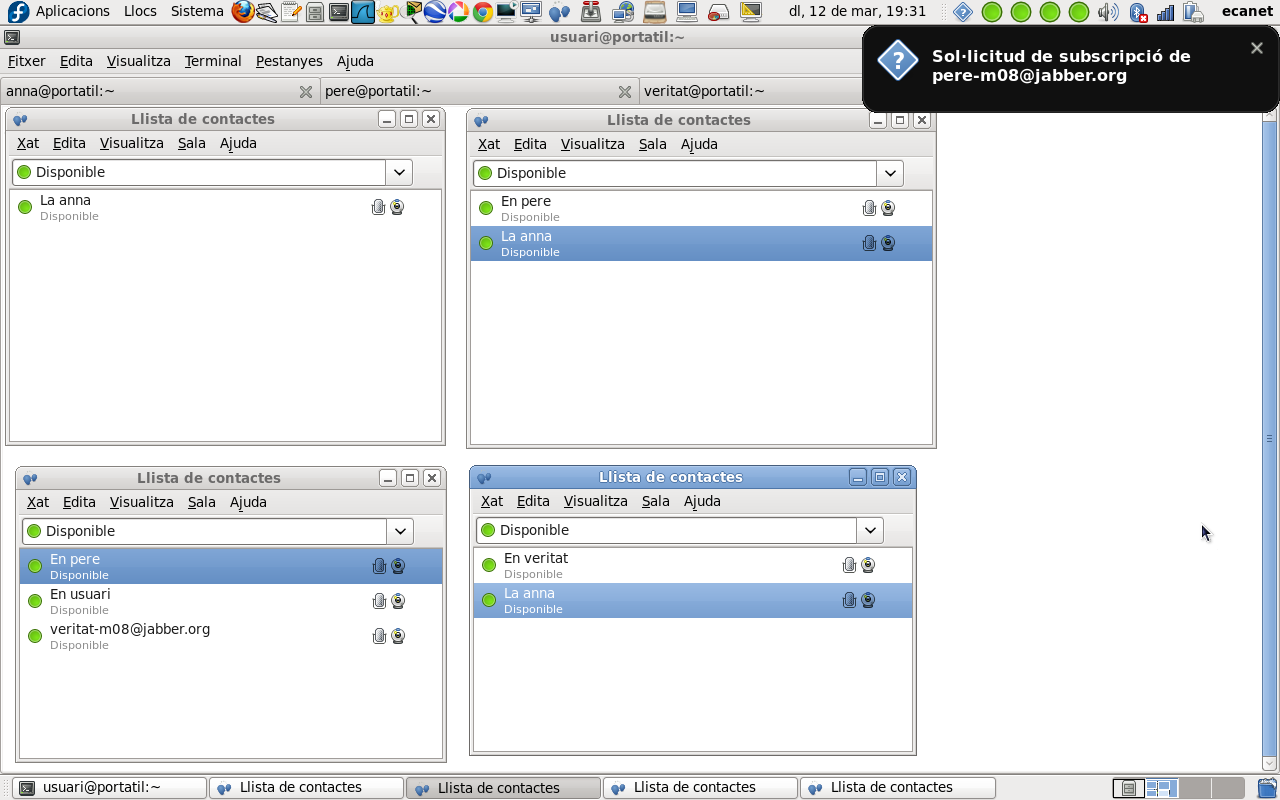Image resolution: width=1280 pixels, height=800 pixels.
Task: Click usuari@portatil:~ button in the bottom taskbar
Action: coord(108,787)
